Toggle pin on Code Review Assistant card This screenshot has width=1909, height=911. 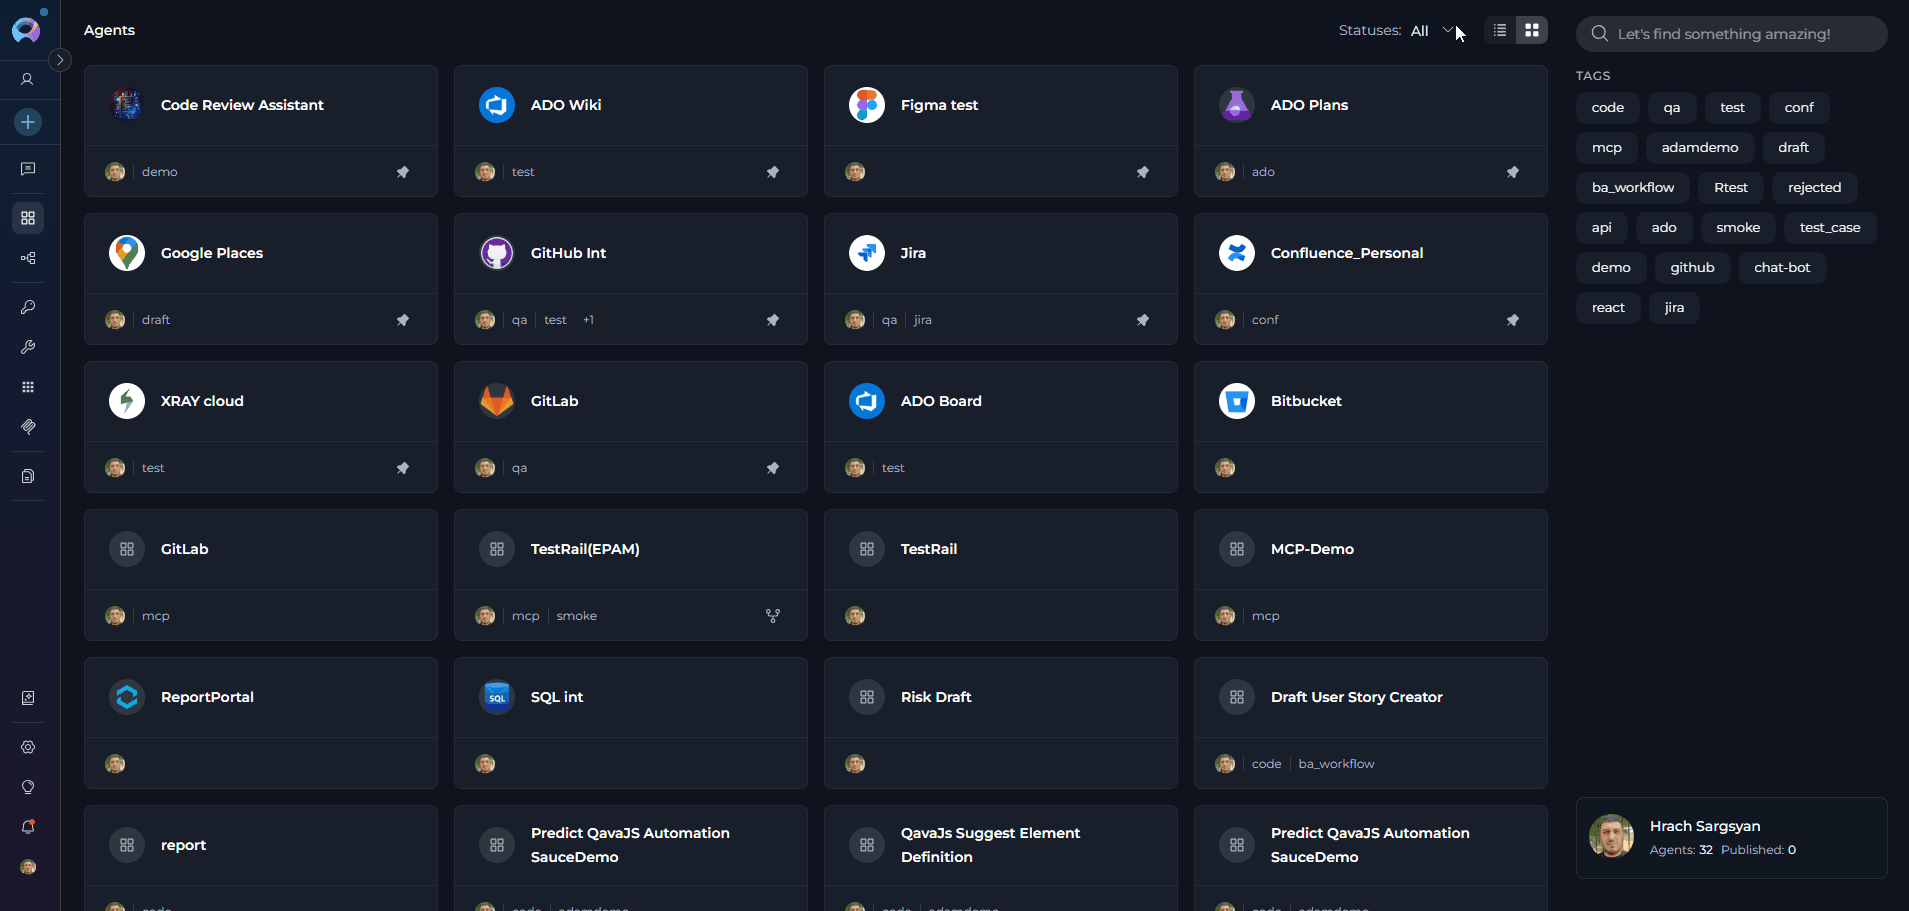click(x=403, y=172)
